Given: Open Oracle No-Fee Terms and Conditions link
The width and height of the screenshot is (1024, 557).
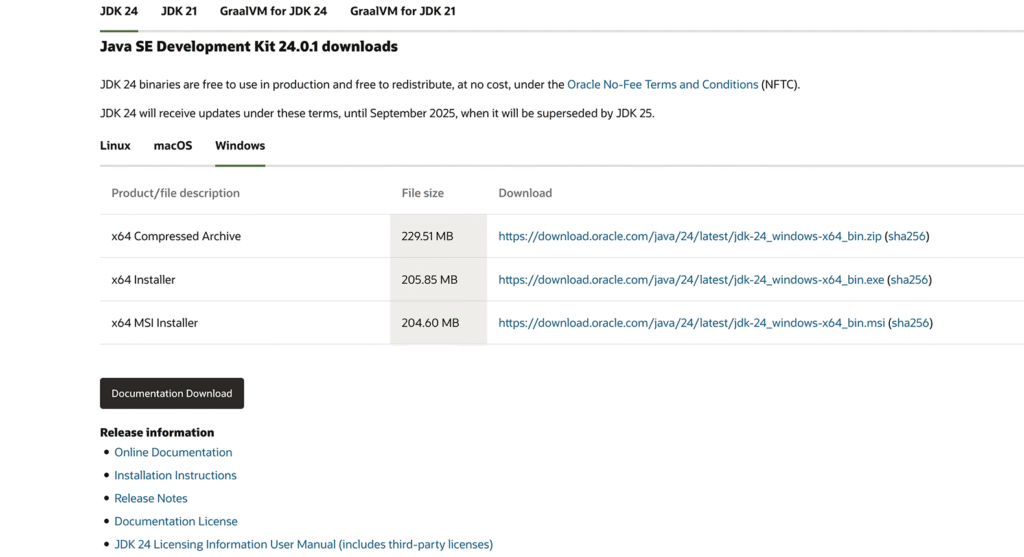Looking at the screenshot, I should tap(662, 84).
